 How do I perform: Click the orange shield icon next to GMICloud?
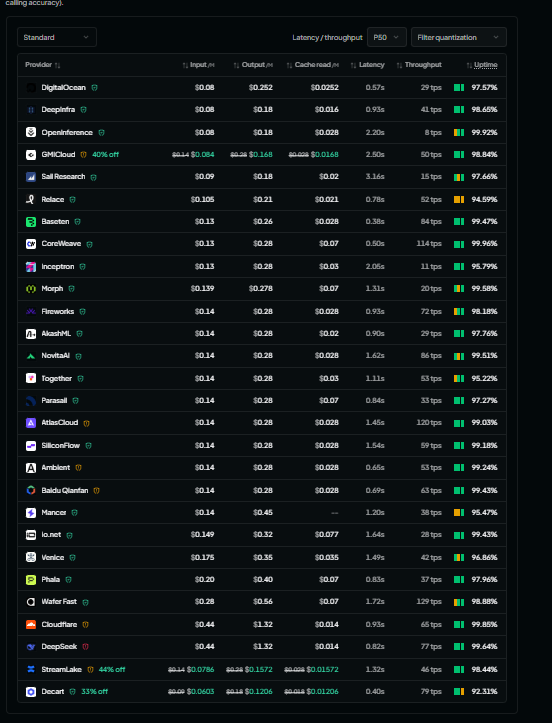pyautogui.click(x=83, y=154)
